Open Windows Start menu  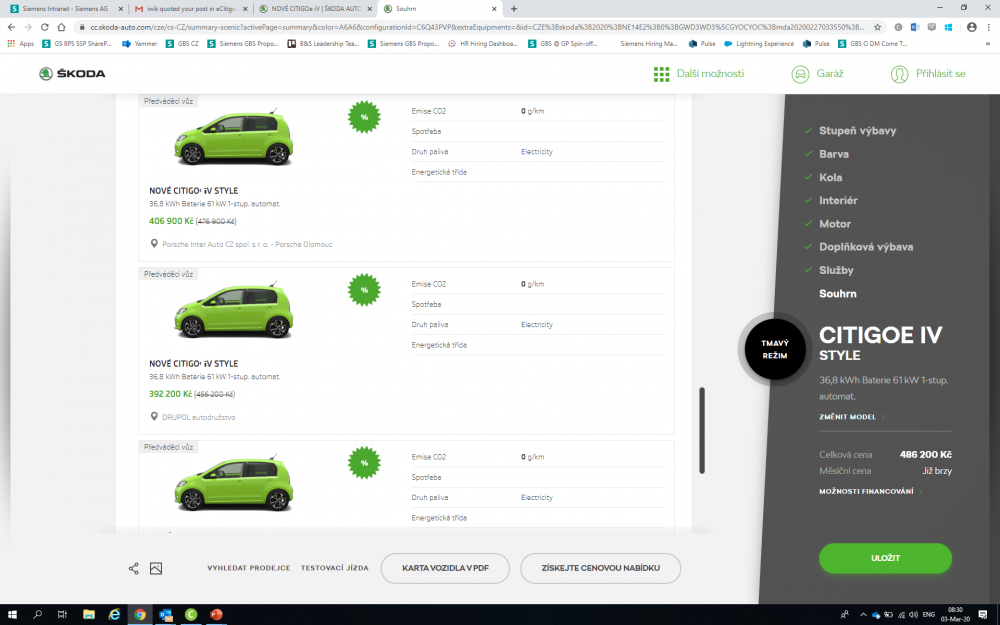(11, 614)
